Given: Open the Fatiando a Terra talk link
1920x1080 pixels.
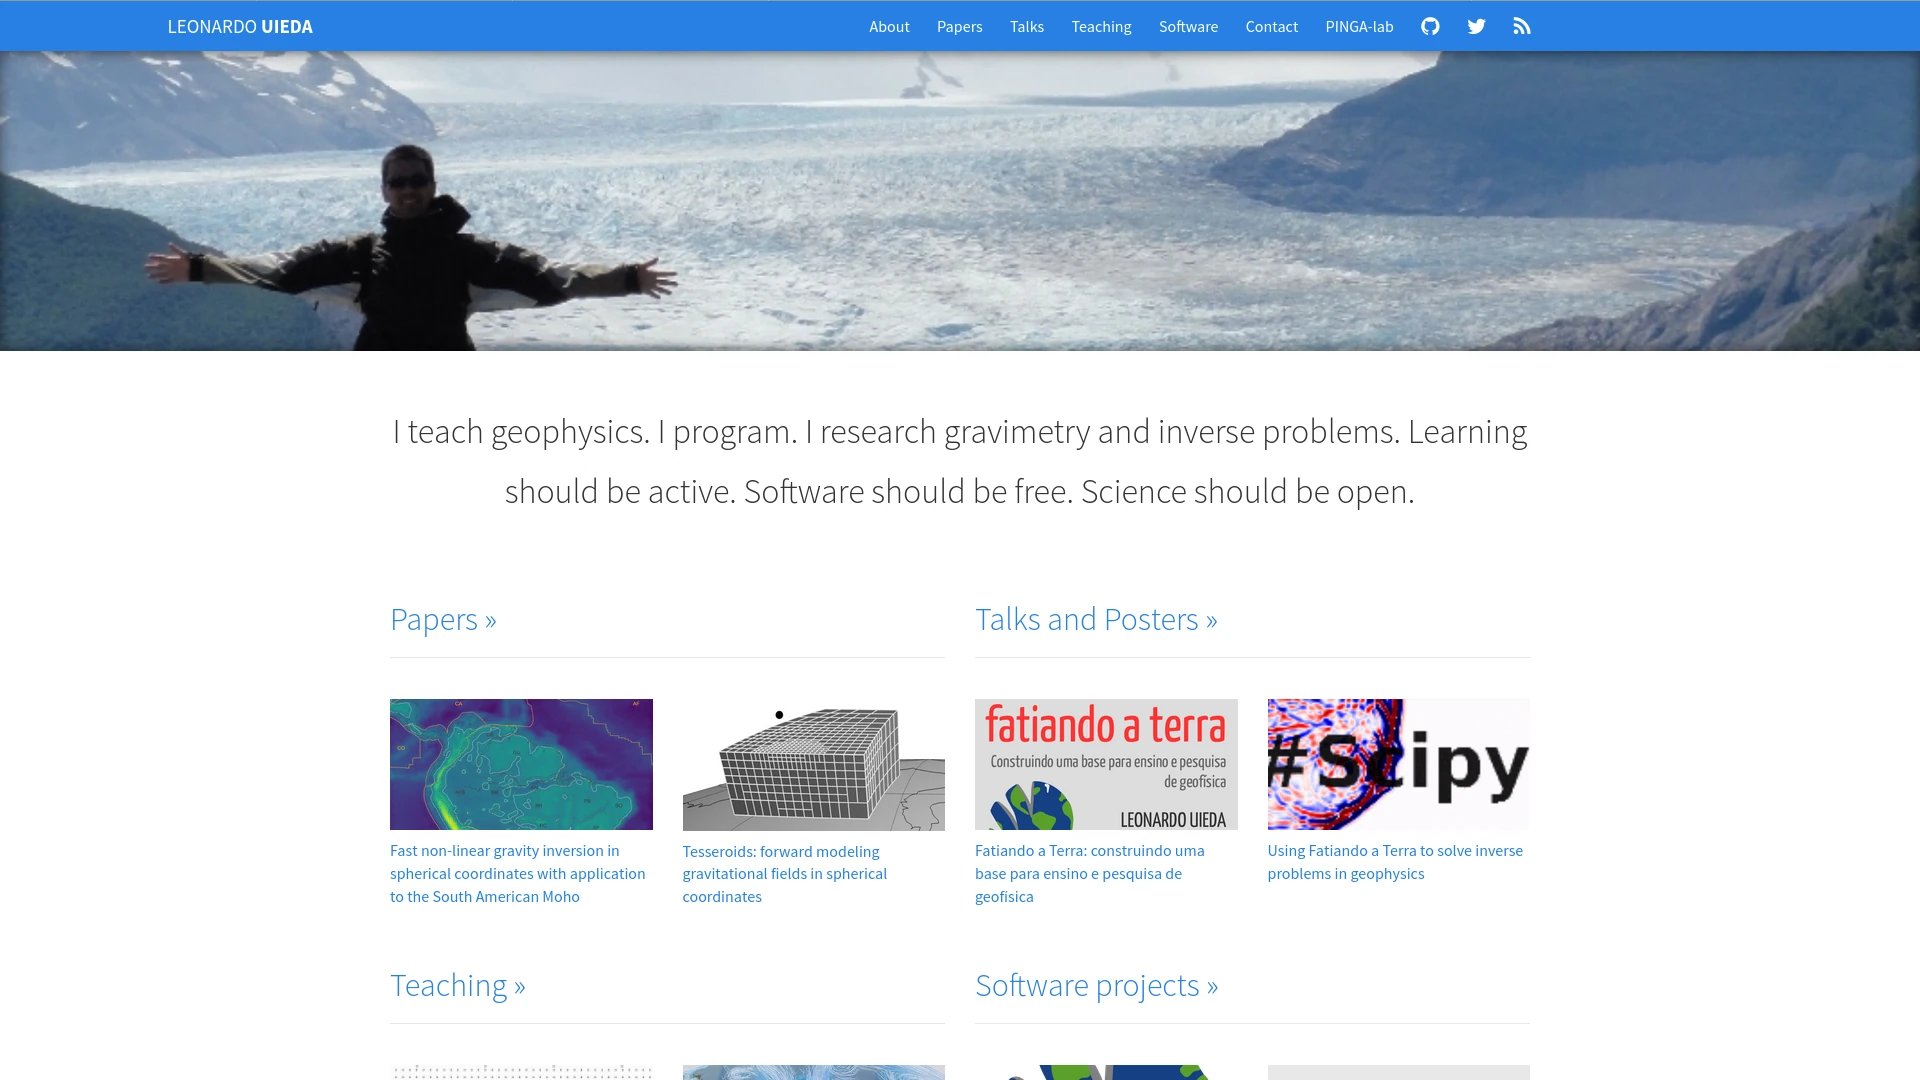Looking at the screenshot, I should tap(1090, 873).
